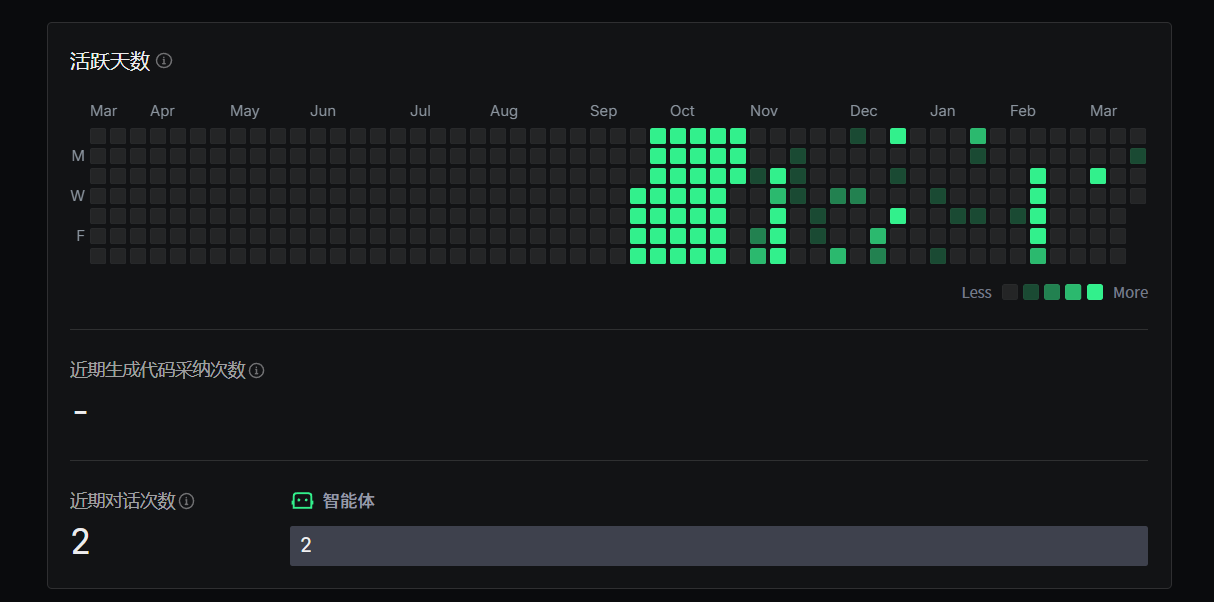Click the "Less" legend label

[x=976, y=293]
